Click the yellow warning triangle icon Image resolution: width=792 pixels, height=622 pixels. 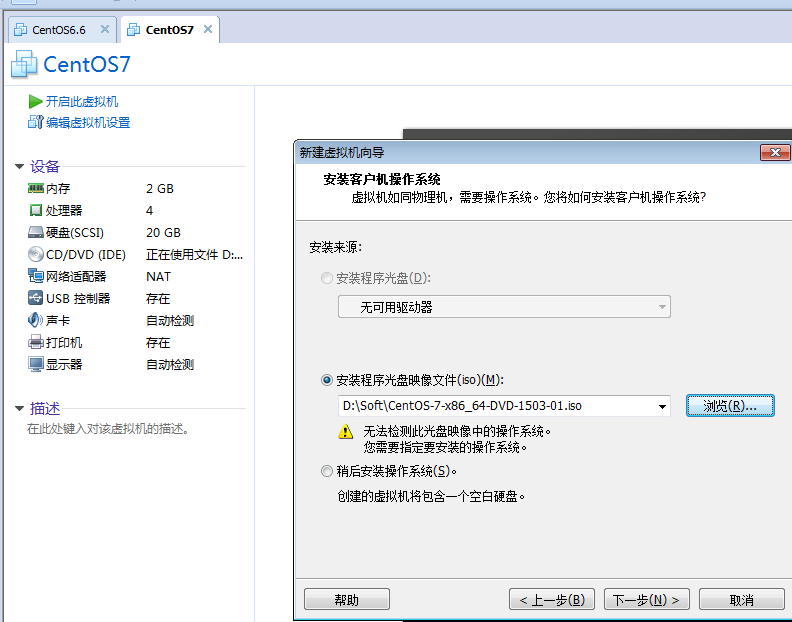pyautogui.click(x=345, y=432)
